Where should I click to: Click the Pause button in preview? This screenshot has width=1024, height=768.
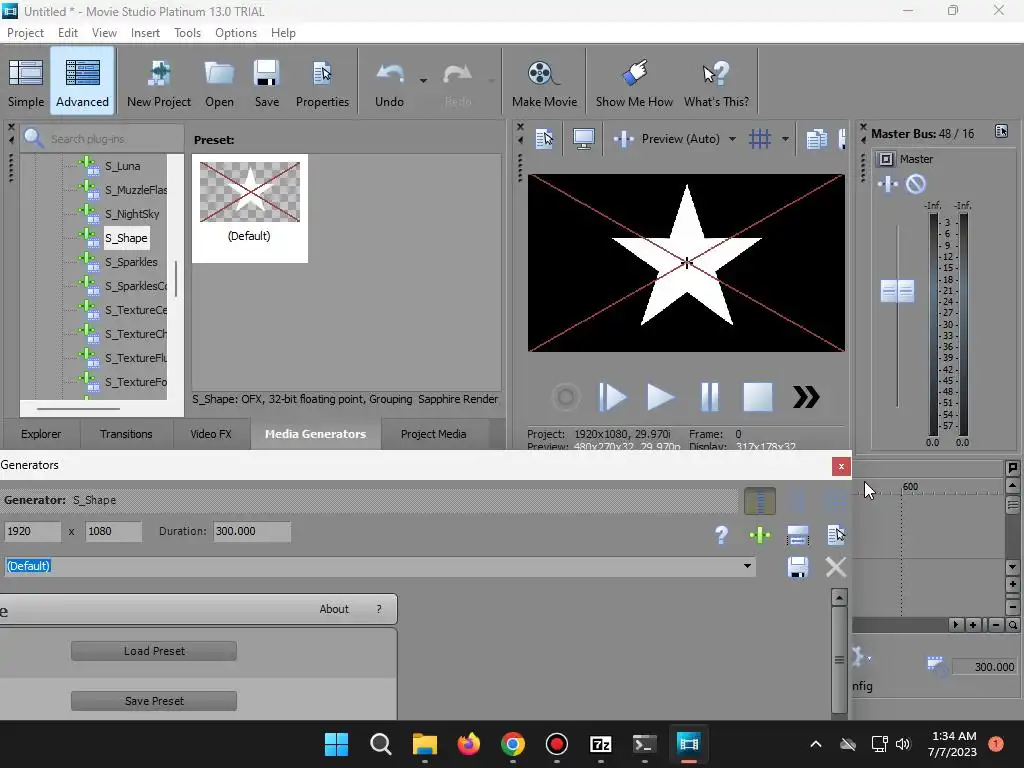point(709,397)
